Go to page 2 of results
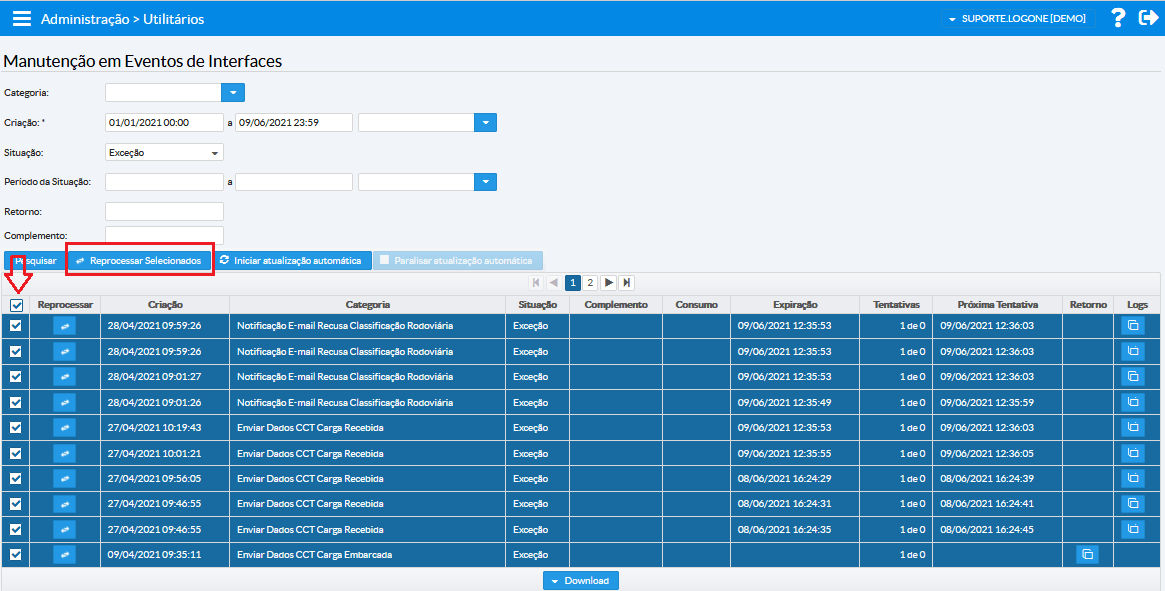 point(590,283)
